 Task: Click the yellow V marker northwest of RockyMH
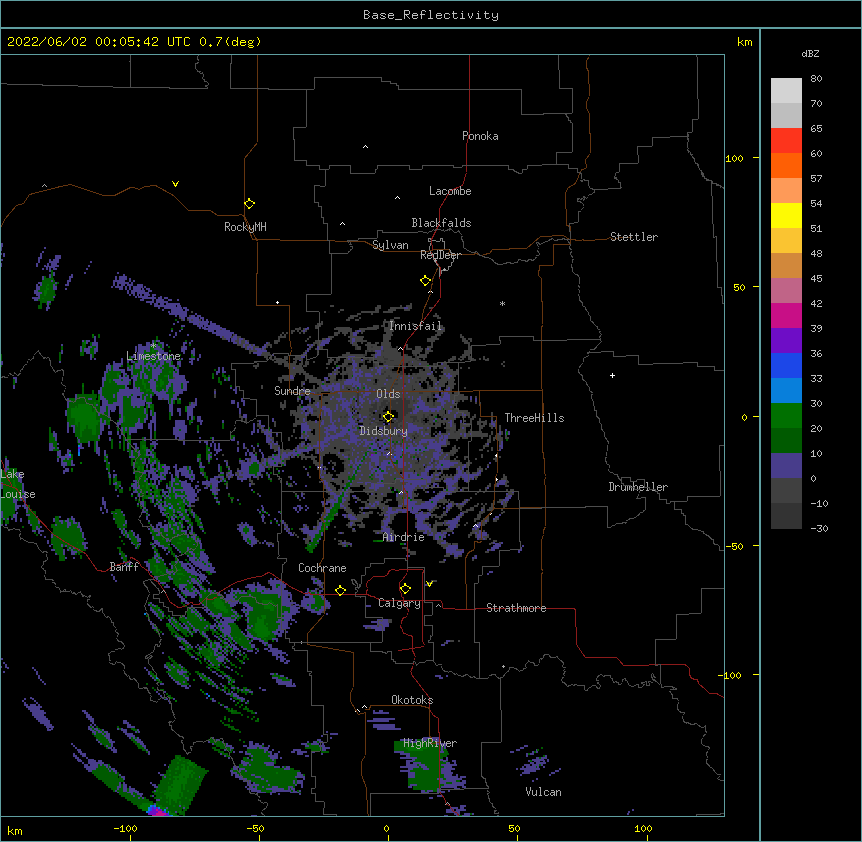[175, 184]
